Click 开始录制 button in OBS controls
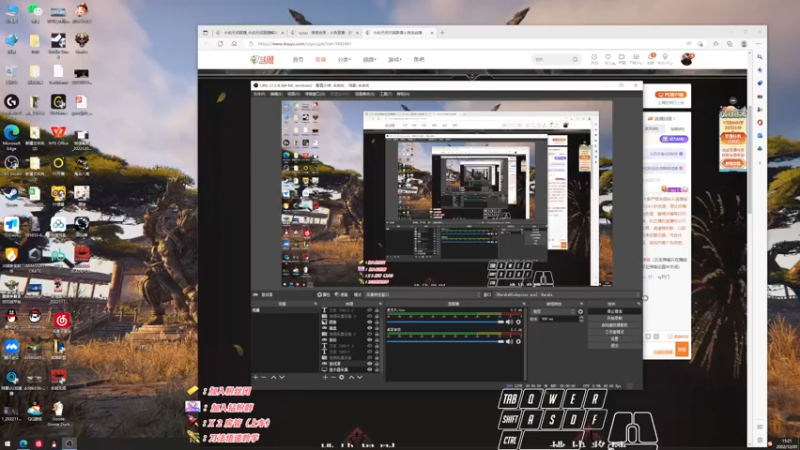The image size is (800, 450). point(614,318)
